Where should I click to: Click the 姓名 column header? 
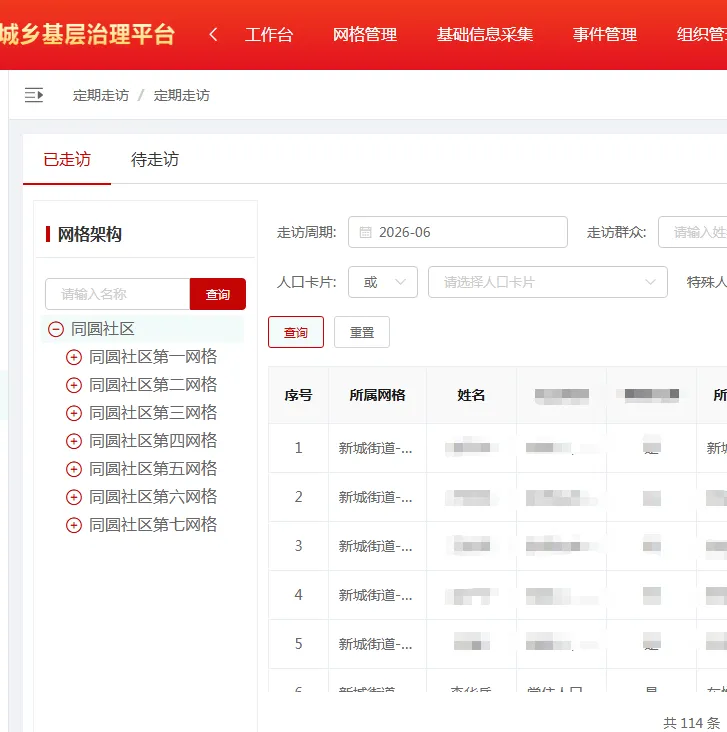tap(471, 395)
